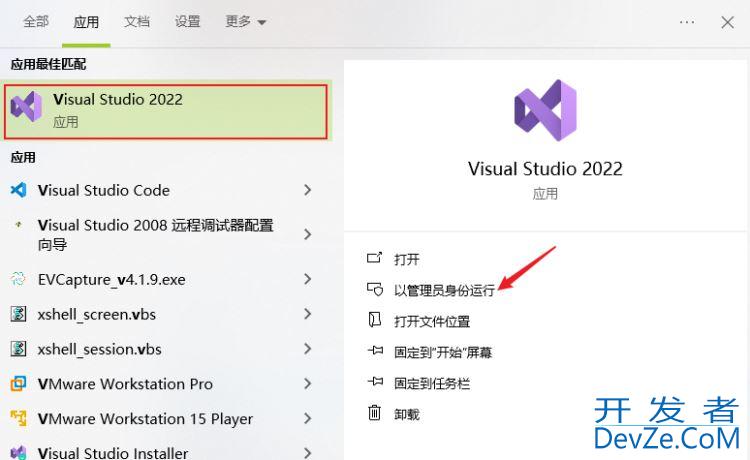Choose 打开 to launch the app
Viewport: 750px width, 460px height.
point(407,259)
